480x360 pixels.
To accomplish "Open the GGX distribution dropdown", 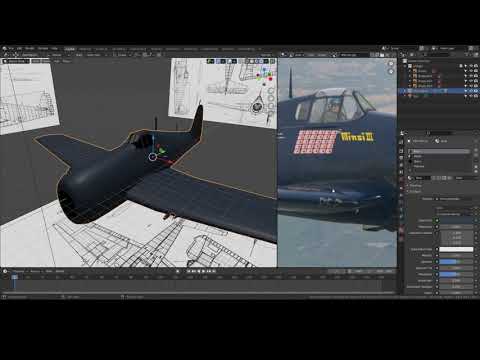I will coord(455,209).
